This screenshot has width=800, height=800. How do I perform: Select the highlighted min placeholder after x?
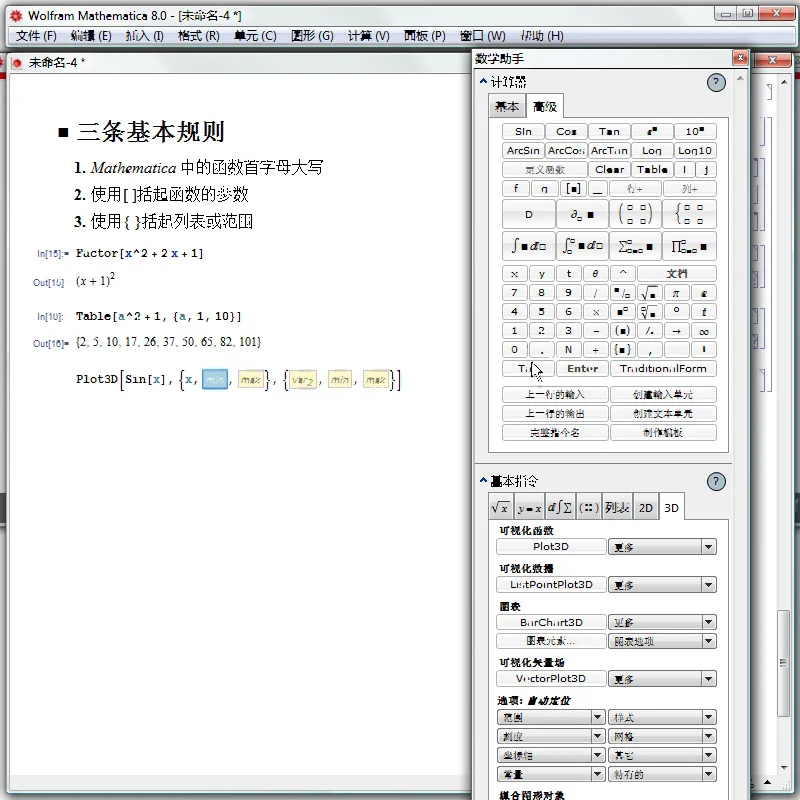click(x=215, y=380)
